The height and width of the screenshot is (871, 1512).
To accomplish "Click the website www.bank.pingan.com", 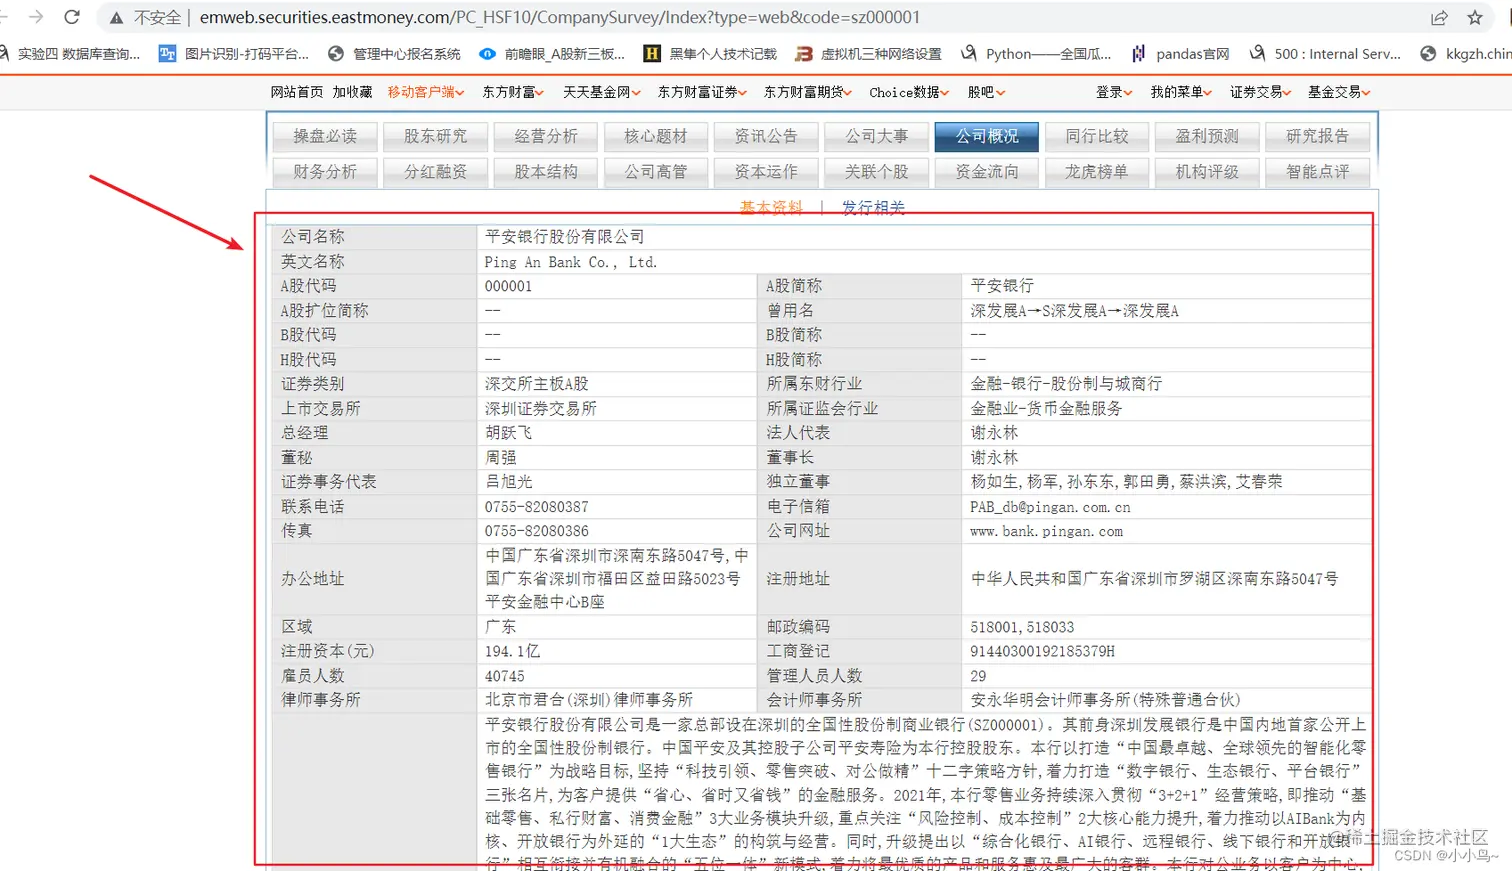I will [1046, 531].
